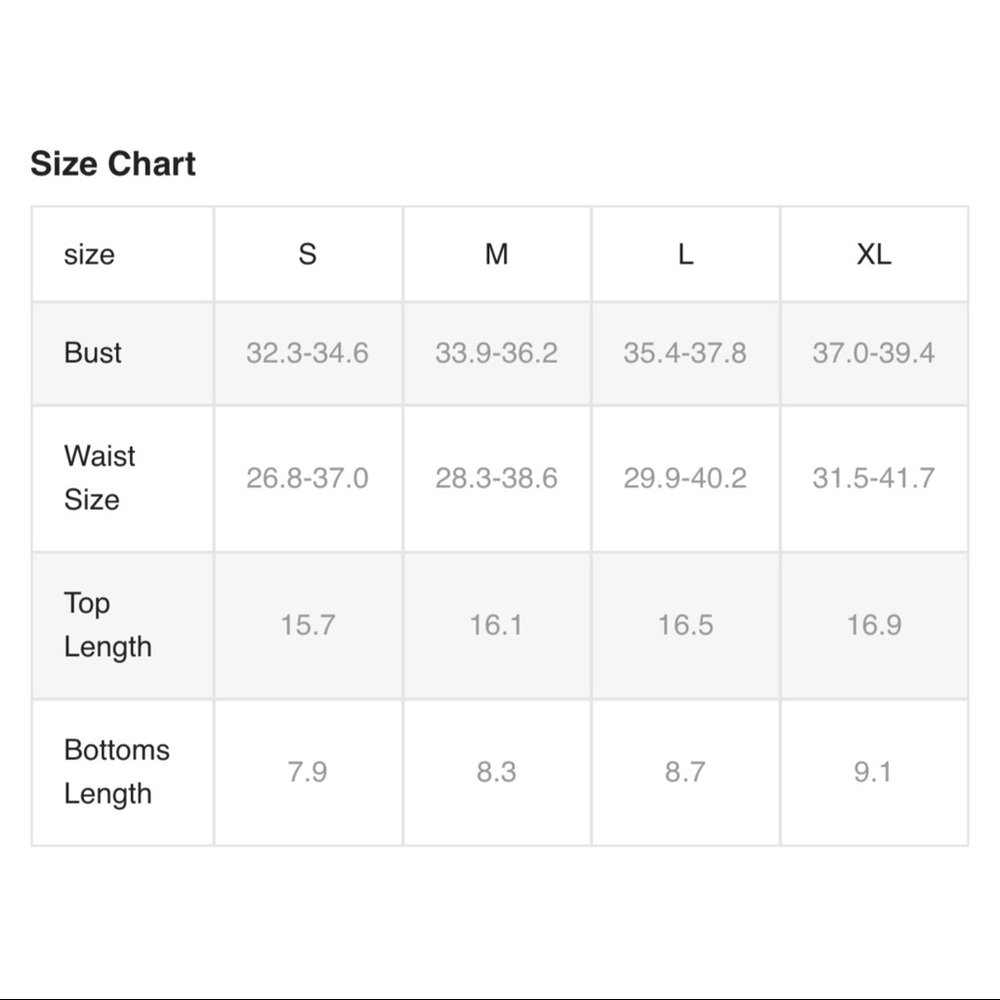Viewport: 1000px width, 1000px height.
Task: Click the 8.3 bottoms length value
Action: [496, 772]
